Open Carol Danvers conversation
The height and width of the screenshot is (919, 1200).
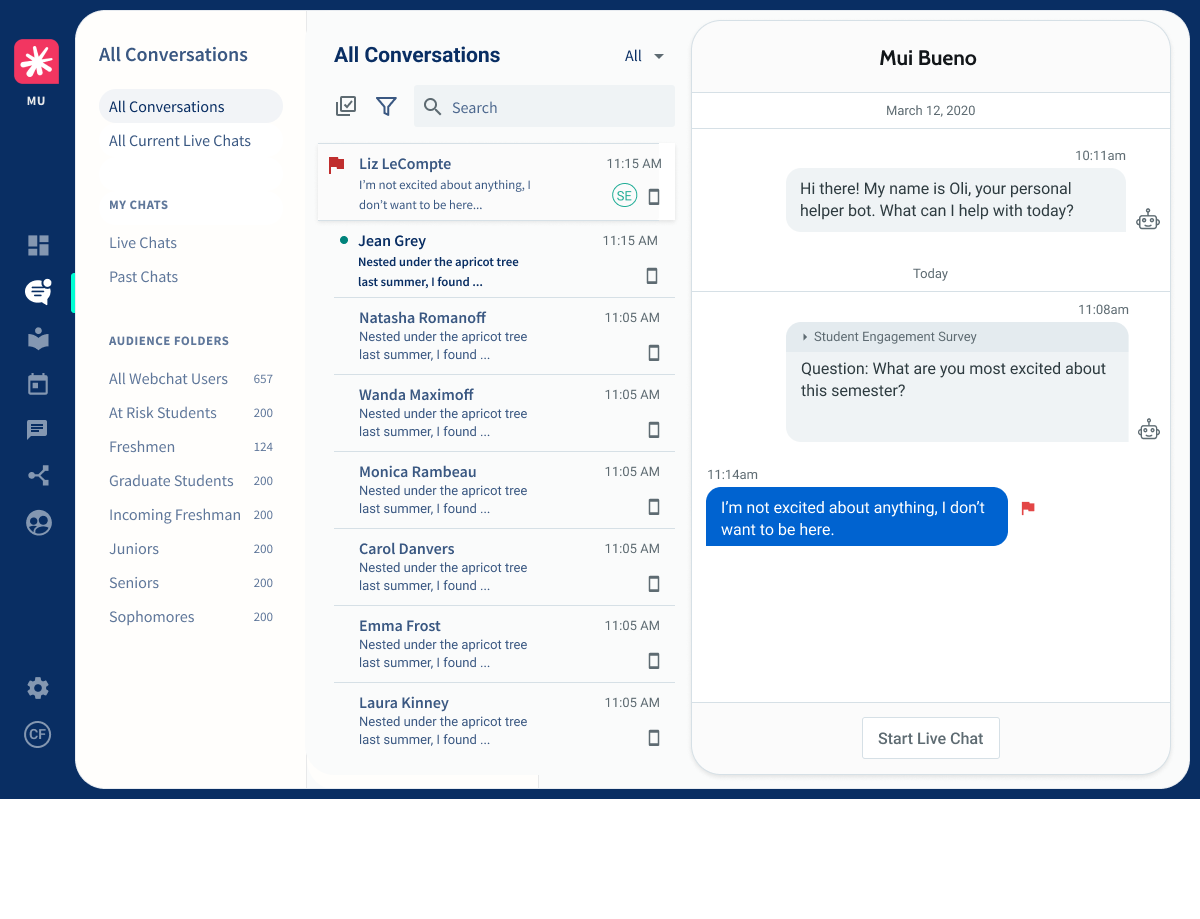pos(504,567)
